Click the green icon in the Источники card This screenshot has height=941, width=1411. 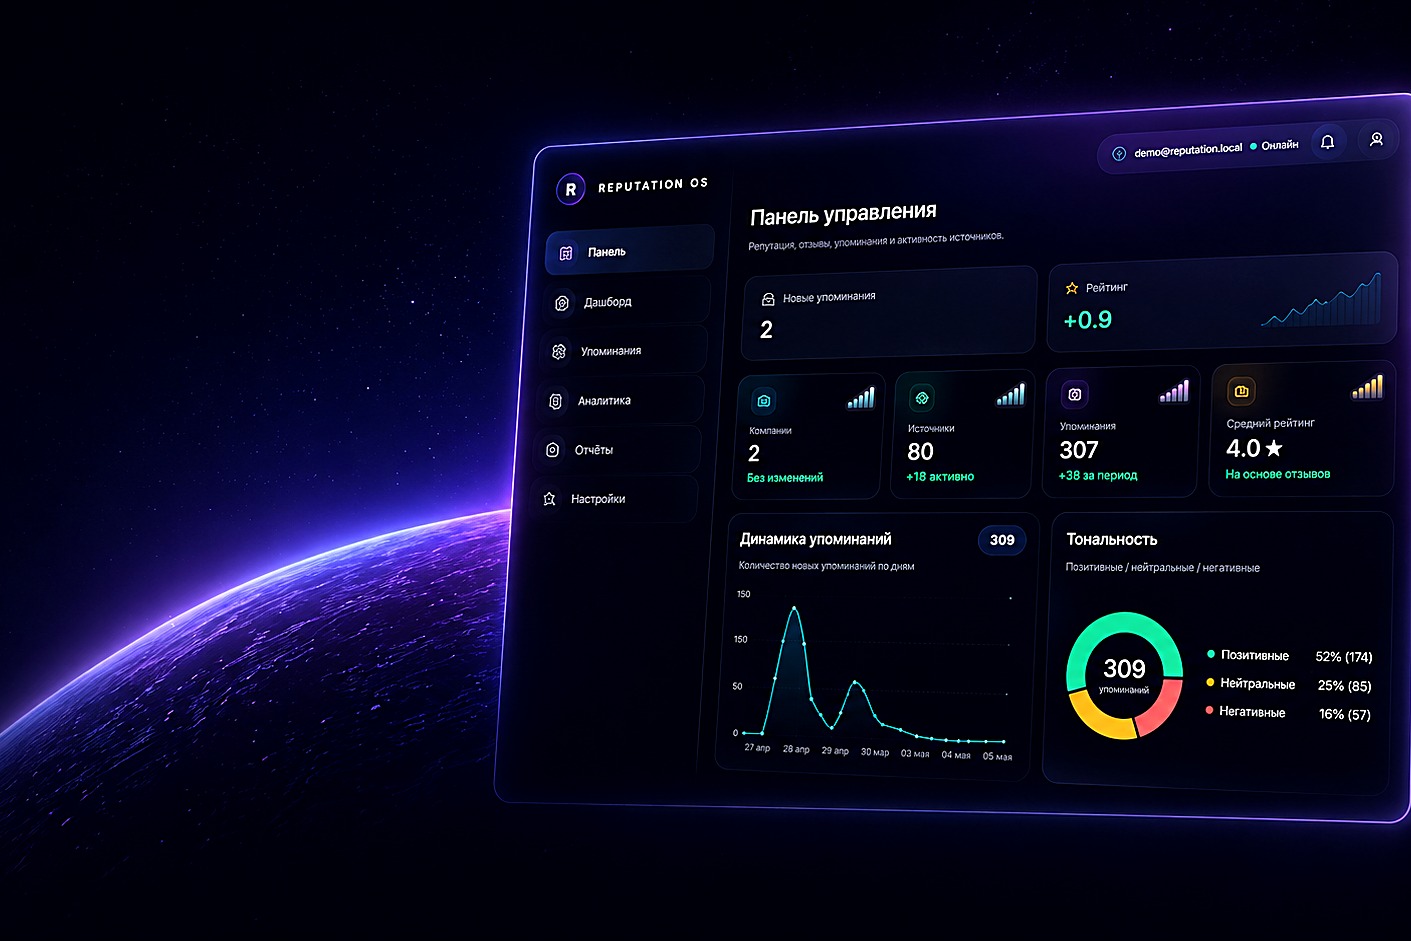(x=922, y=398)
